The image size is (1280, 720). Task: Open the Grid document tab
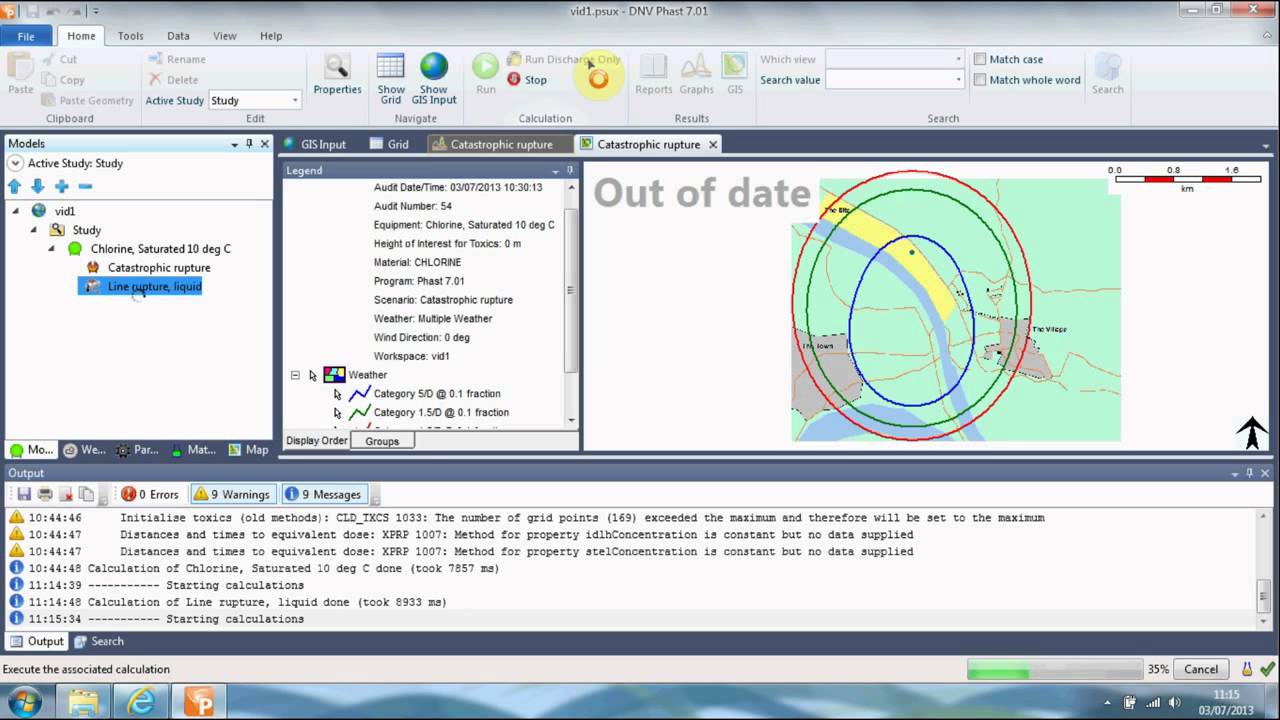tap(390, 144)
